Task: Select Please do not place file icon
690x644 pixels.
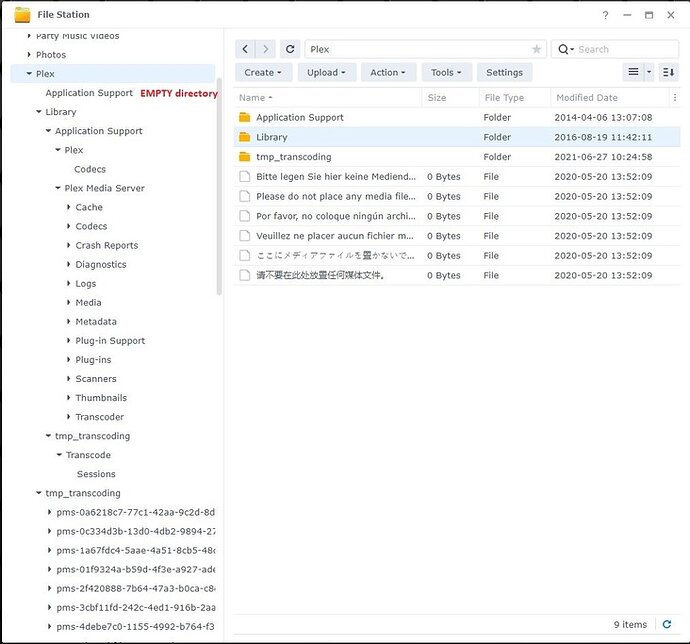Action: click(244, 196)
